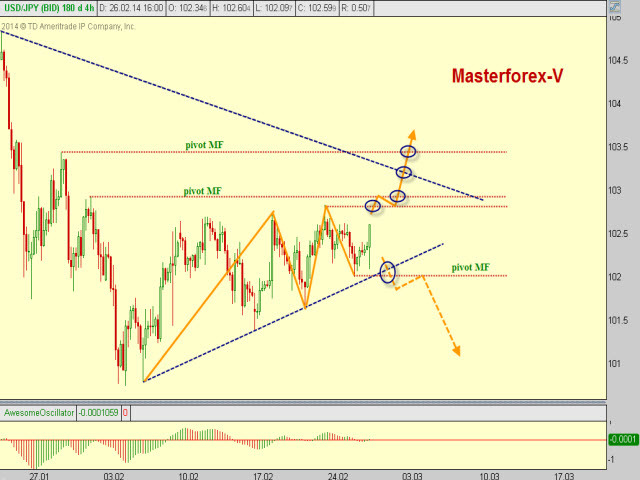
Task: Click the Range value R: 0.50
Action: (x=356, y=8)
